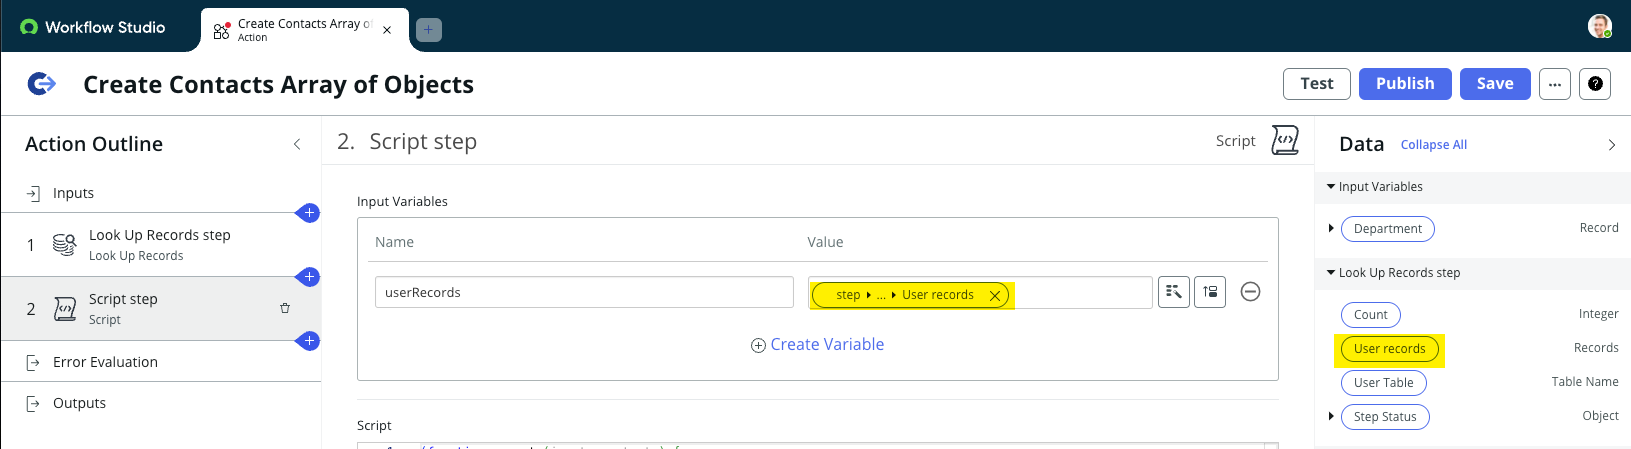Open the help question mark icon
Image resolution: width=1631 pixels, height=449 pixels.
tap(1595, 84)
